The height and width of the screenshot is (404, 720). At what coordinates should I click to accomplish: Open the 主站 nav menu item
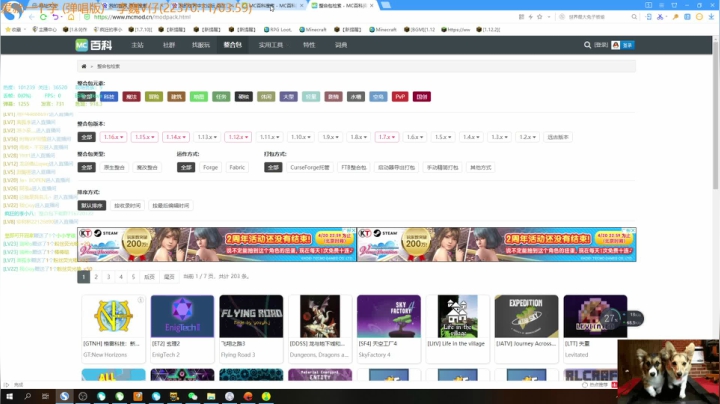(137, 45)
